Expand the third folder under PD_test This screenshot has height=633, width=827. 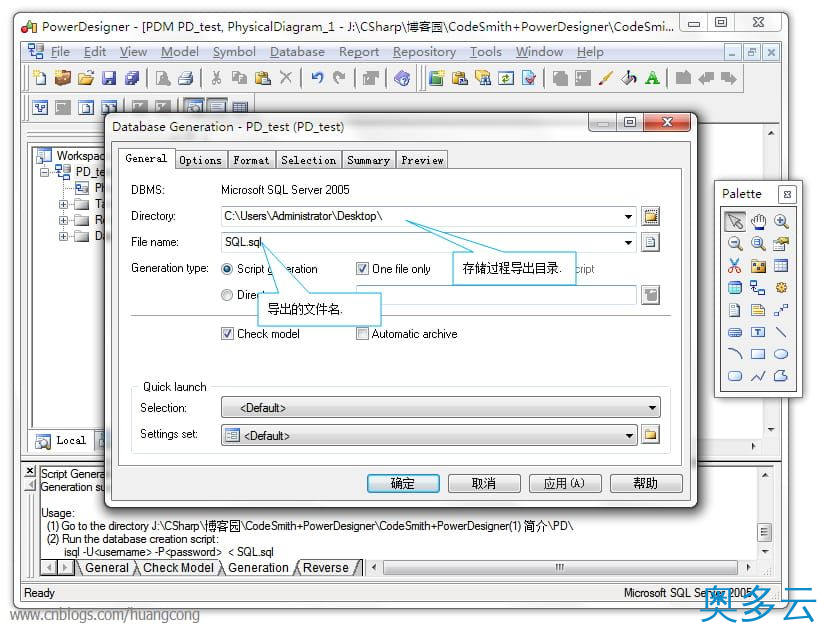pyautogui.click(x=63, y=236)
